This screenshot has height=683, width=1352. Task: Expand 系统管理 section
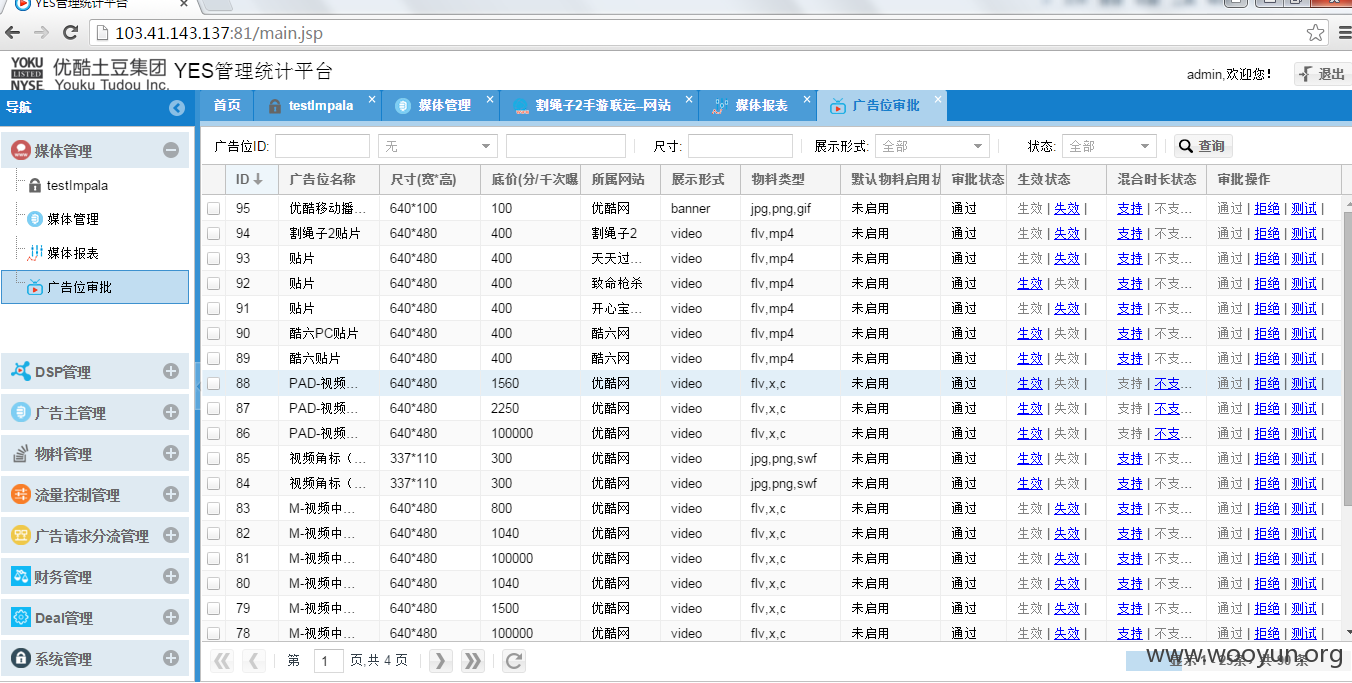[x=171, y=658]
